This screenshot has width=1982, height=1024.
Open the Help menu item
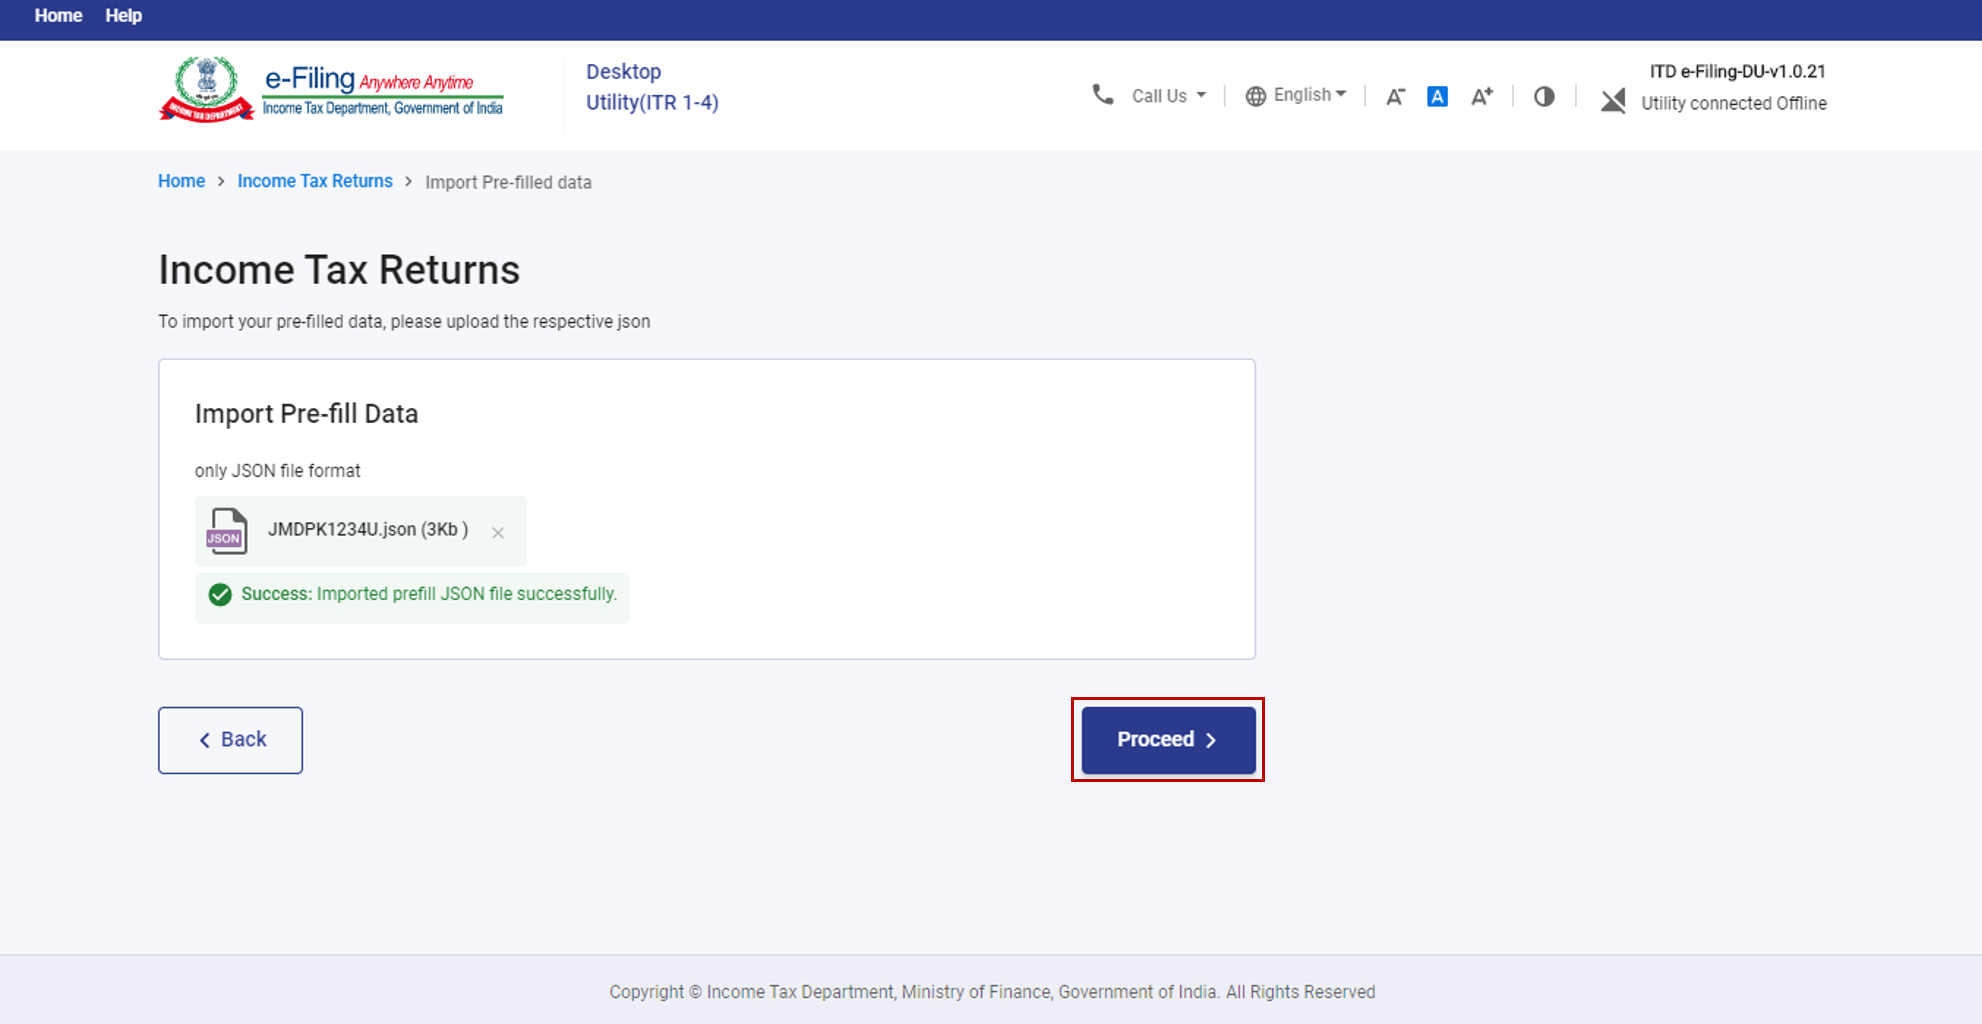123,16
